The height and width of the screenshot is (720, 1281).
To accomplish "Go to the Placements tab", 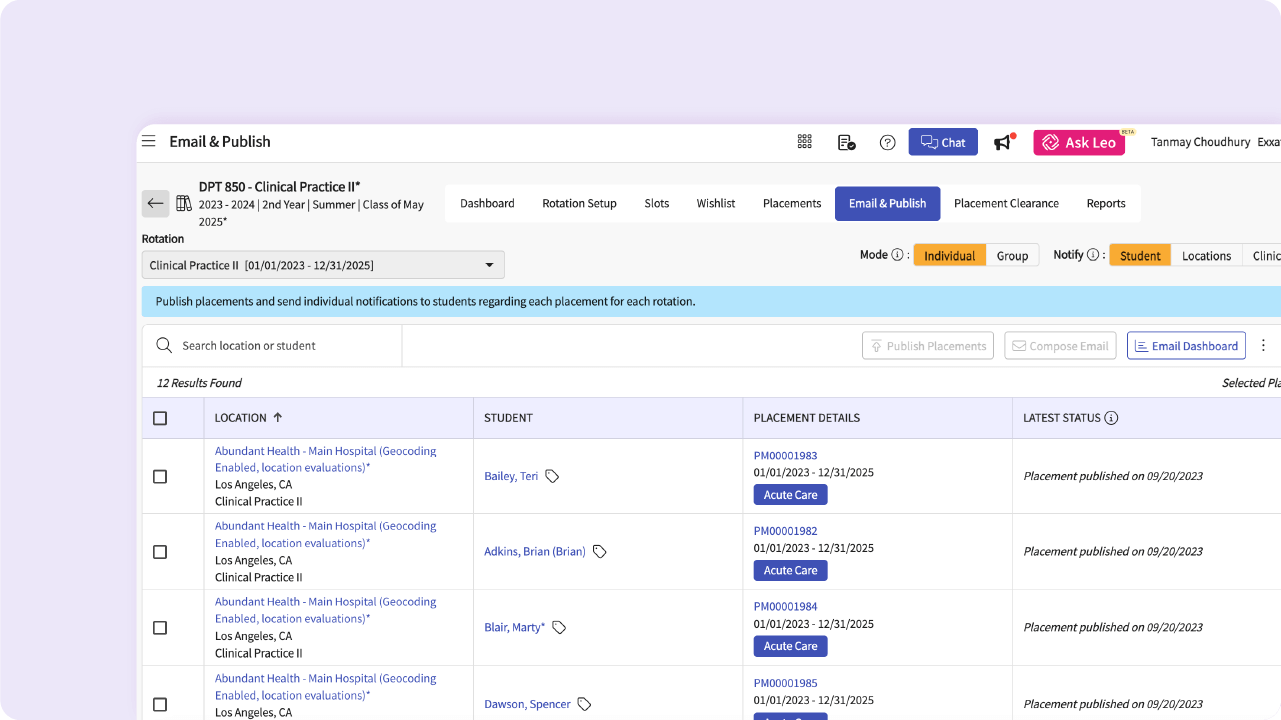I will pos(792,203).
